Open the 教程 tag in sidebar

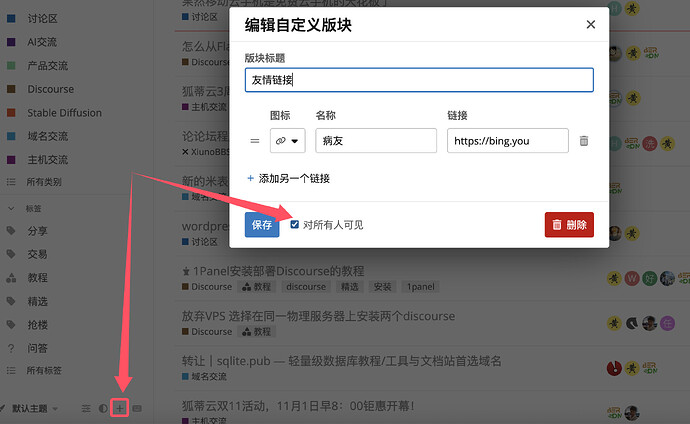pyautogui.click(x=37, y=277)
